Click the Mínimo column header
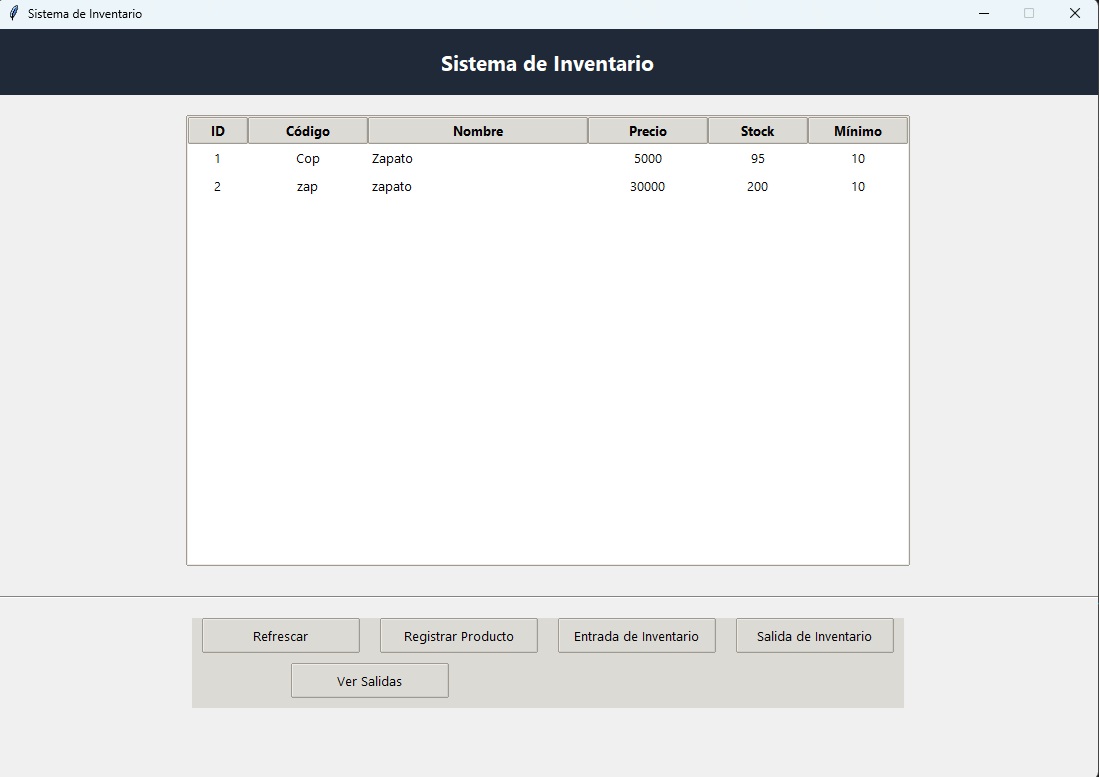Screen dimensions: 1099x777 click(857, 130)
